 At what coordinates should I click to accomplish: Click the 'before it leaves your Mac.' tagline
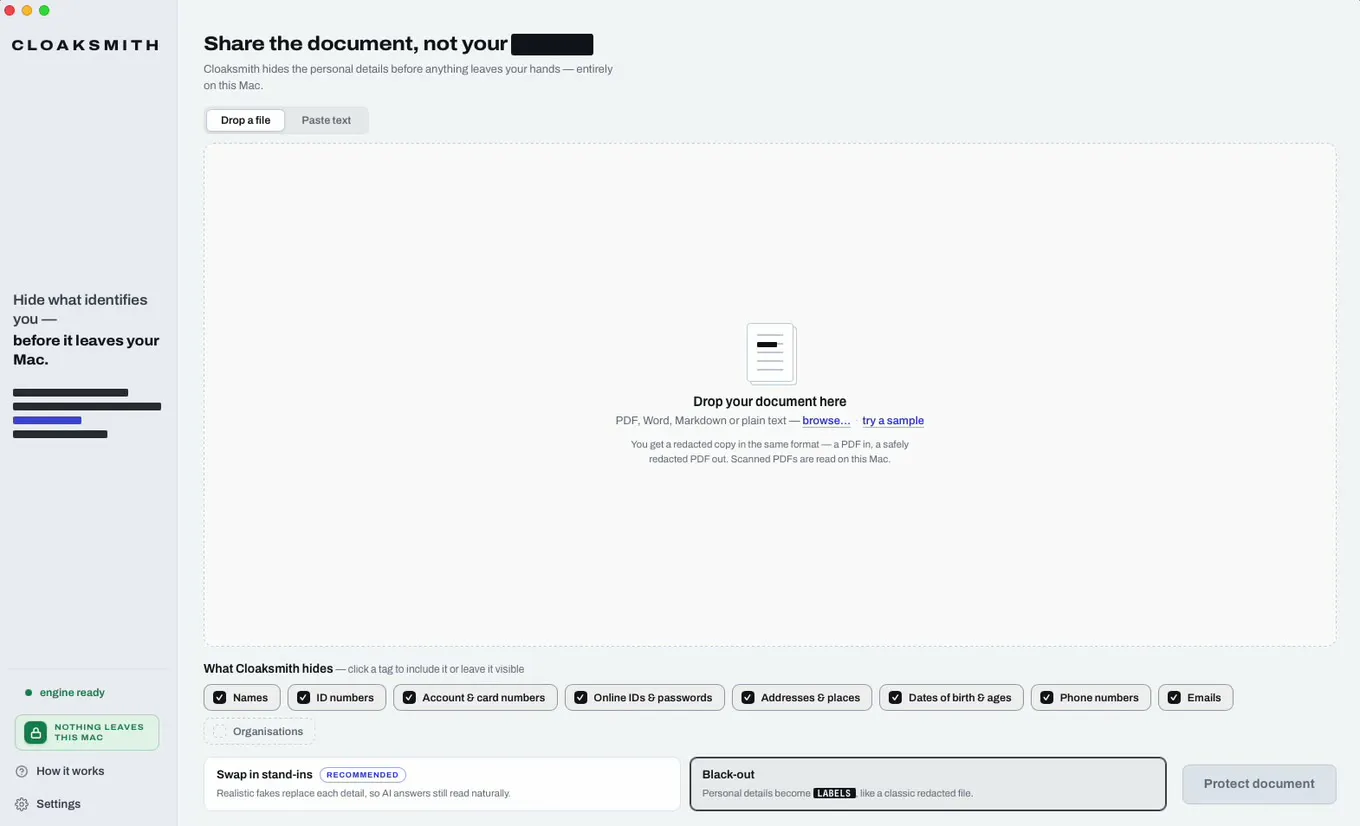(86, 350)
